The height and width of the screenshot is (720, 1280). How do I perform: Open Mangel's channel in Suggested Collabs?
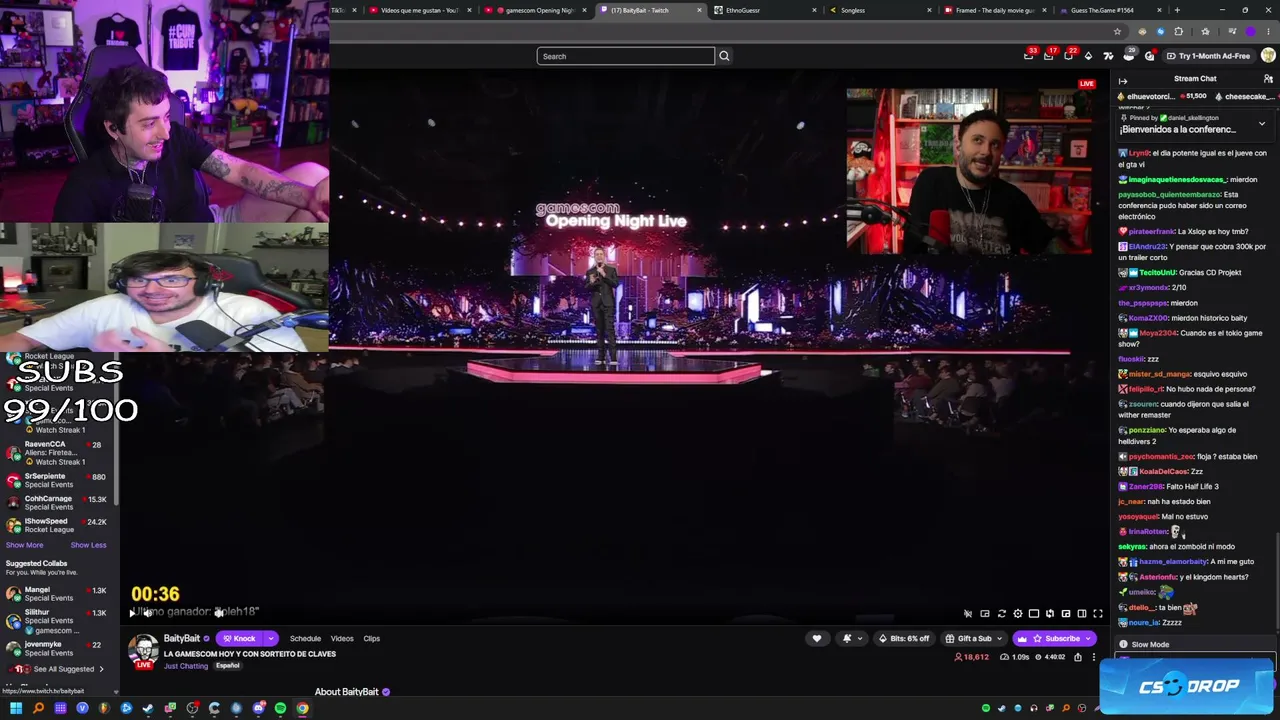click(x=58, y=594)
